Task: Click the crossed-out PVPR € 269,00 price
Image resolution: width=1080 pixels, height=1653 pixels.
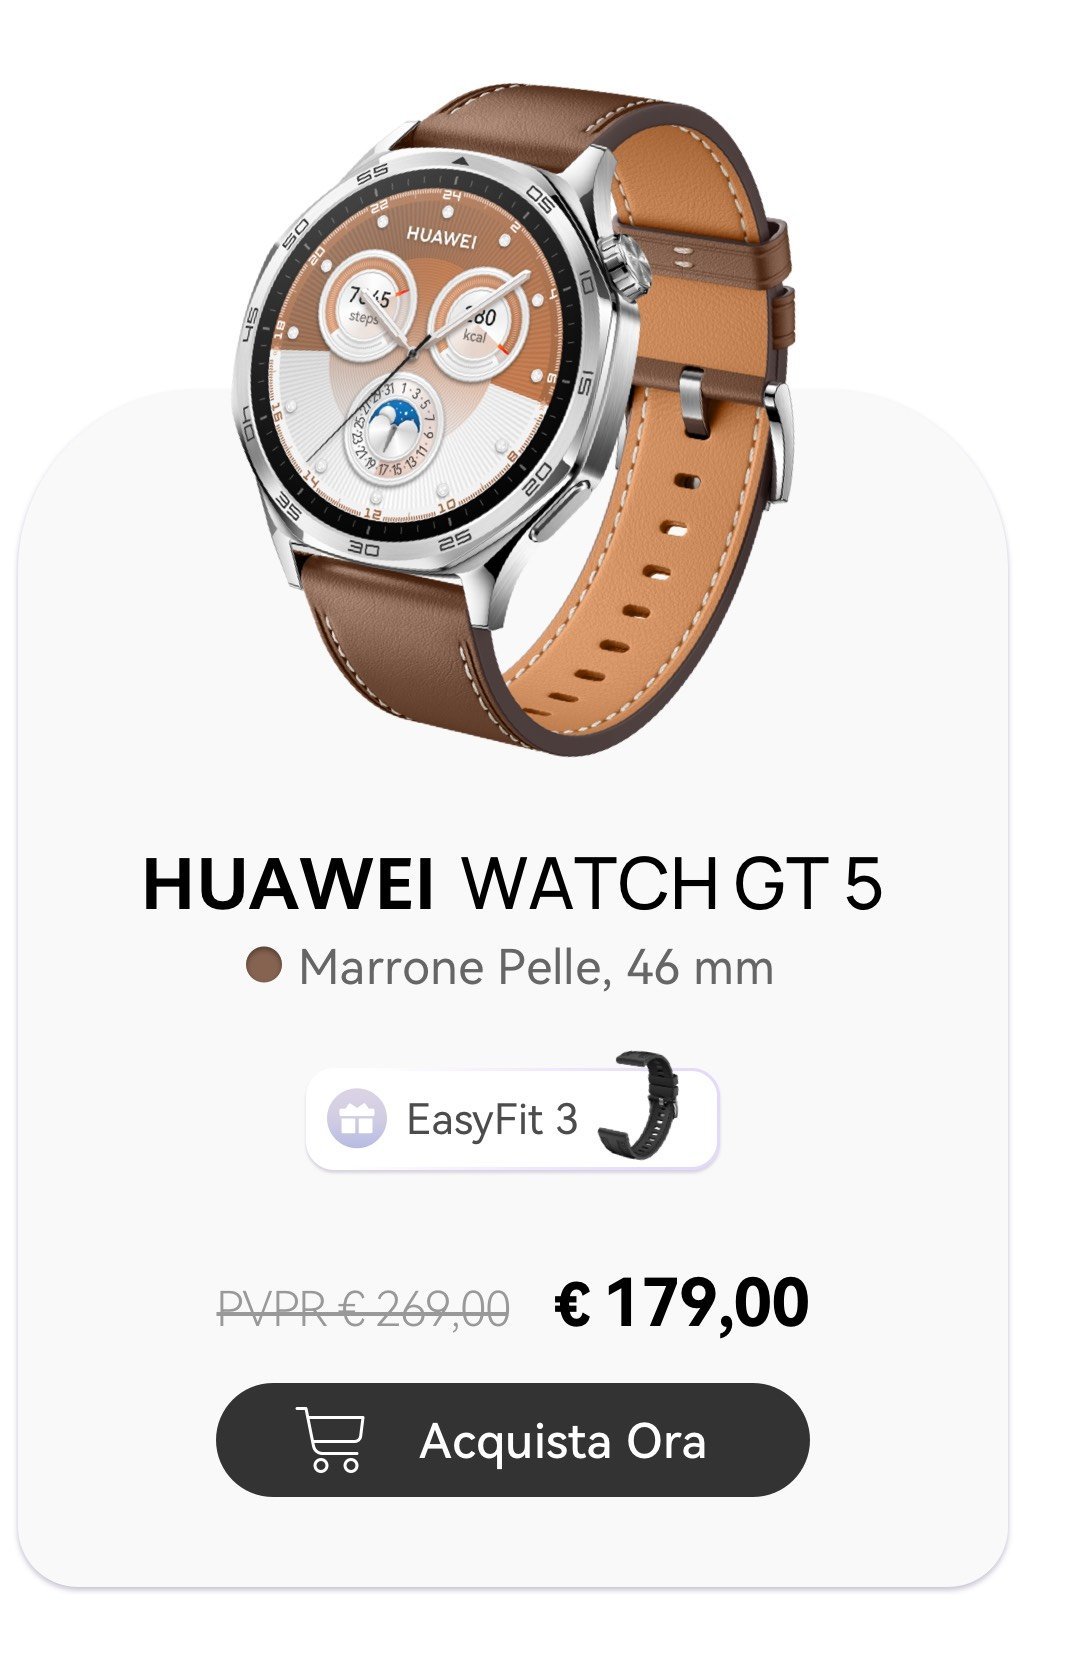Action: coord(364,1308)
